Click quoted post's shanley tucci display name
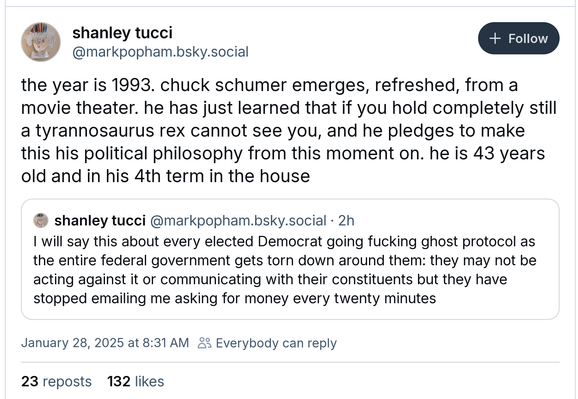 point(100,221)
